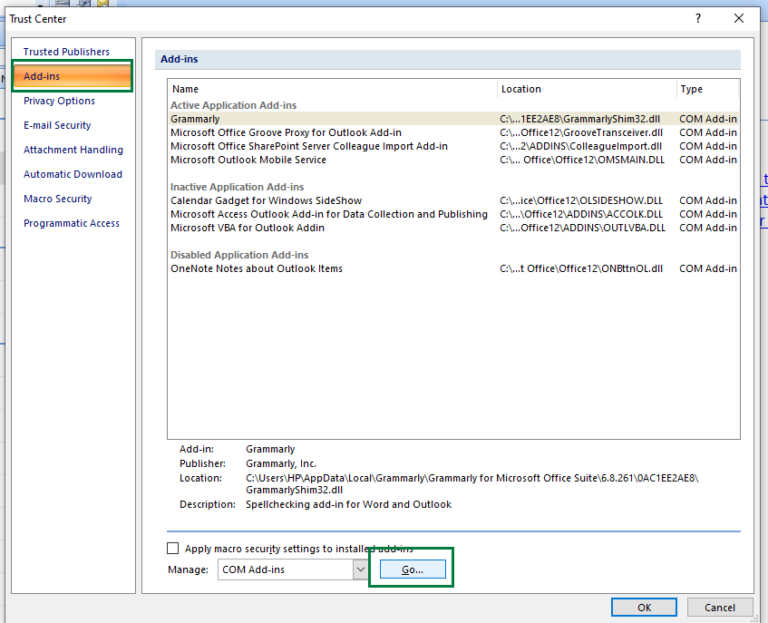Go to E-mail Security settings
The height and width of the screenshot is (623, 768).
click(x=57, y=126)
